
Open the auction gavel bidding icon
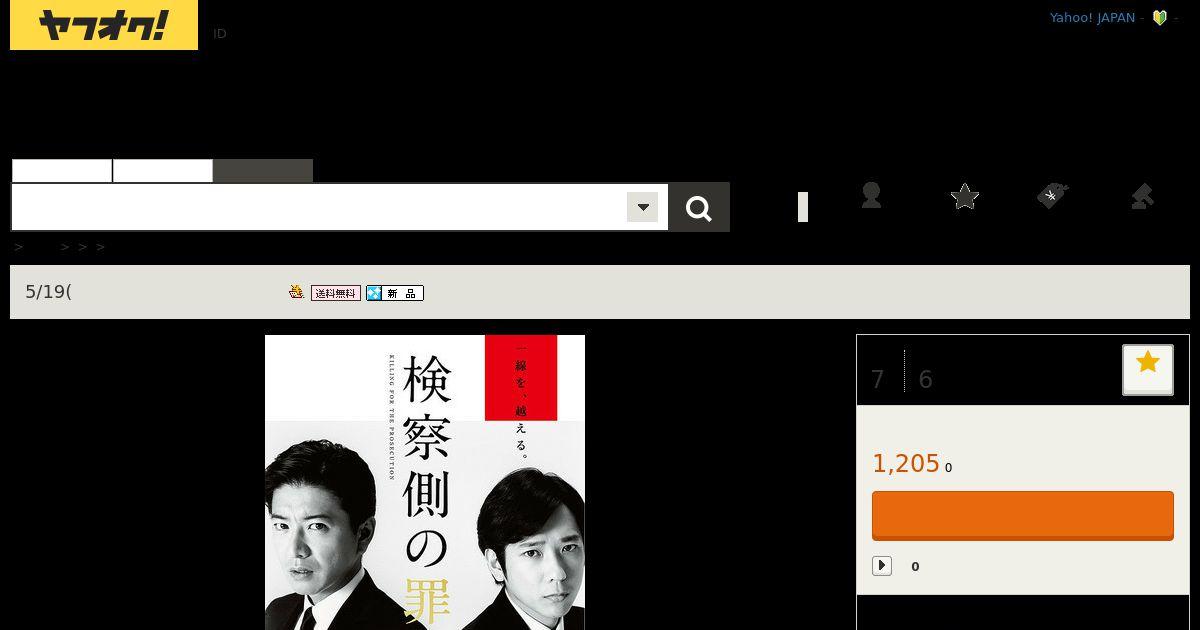(x=1143, y=196)
